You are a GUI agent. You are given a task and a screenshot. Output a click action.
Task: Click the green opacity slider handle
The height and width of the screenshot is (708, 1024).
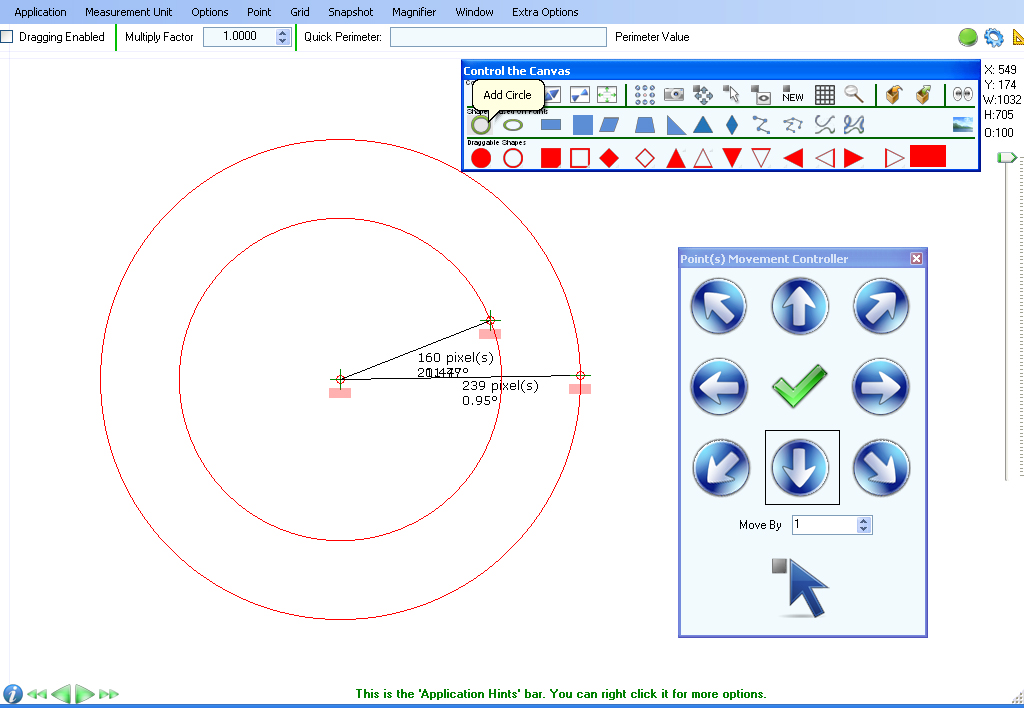tap(1007, 157)
